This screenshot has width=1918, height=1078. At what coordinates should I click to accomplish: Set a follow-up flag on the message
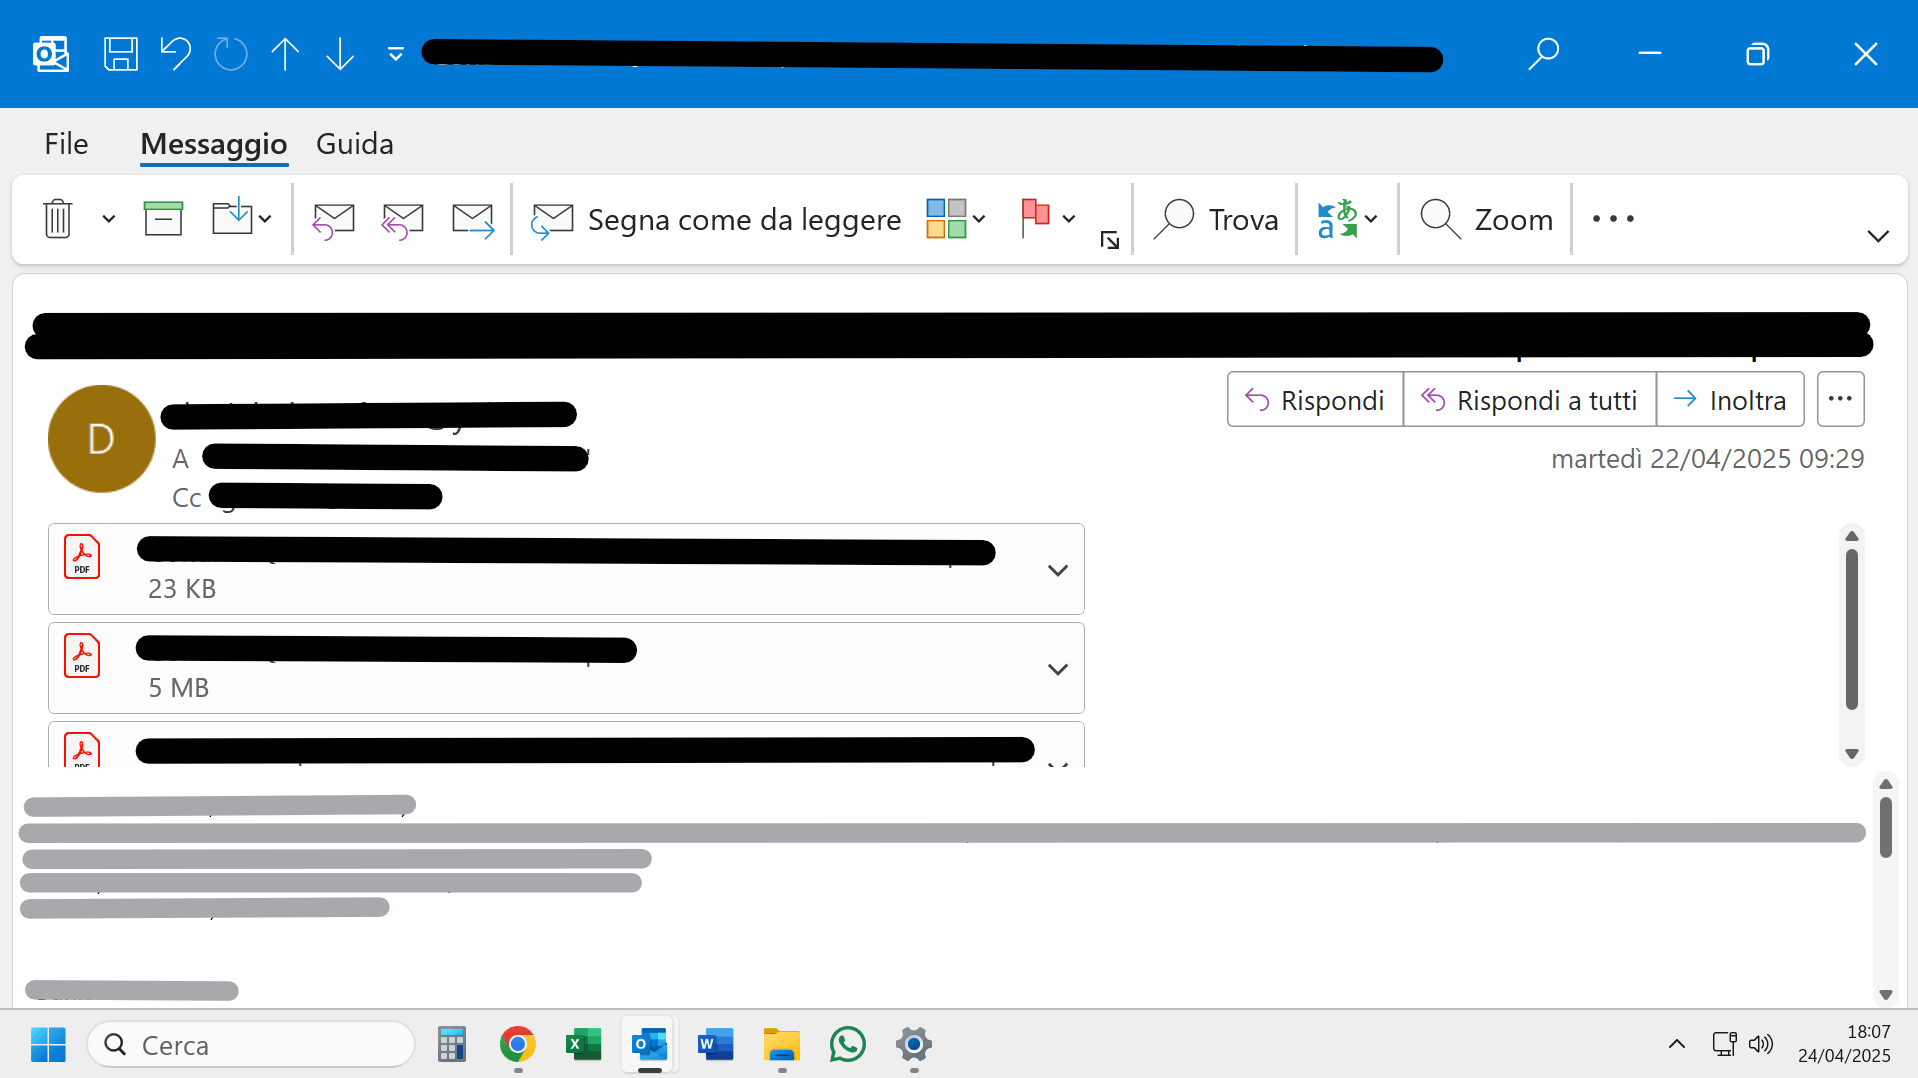tap(1037, 218)
